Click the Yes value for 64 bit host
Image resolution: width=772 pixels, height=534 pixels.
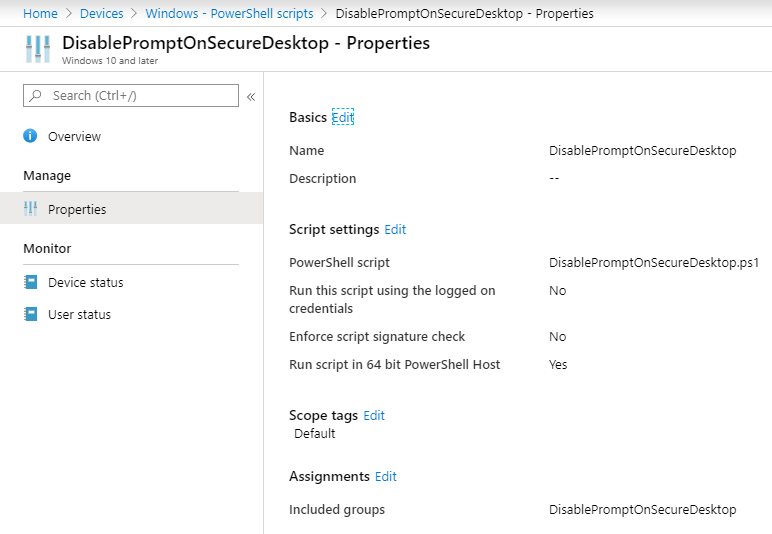pyautogui.click(x=558, y=364)
